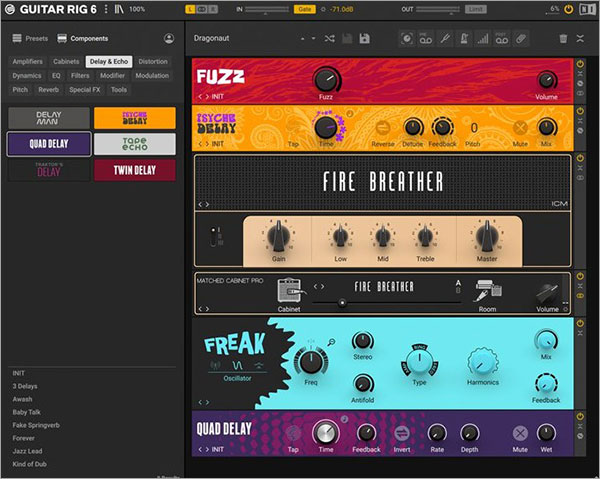Viewport: 600px width, 479px height.
Task: Click the Psyche Delay Reverse button
Action: click(383, 128)
